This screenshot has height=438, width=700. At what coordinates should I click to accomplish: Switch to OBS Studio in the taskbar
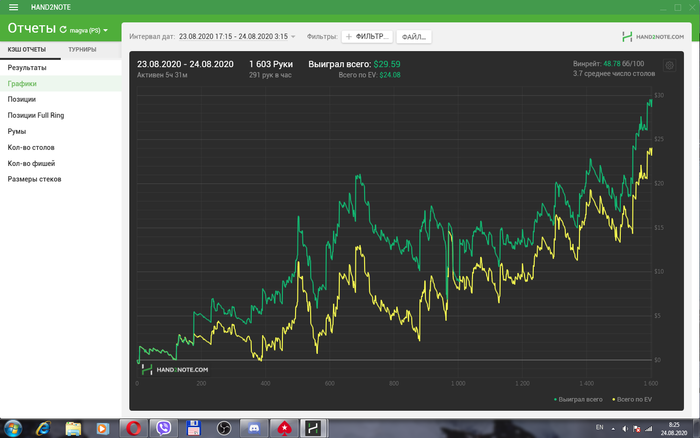[224, 429]
